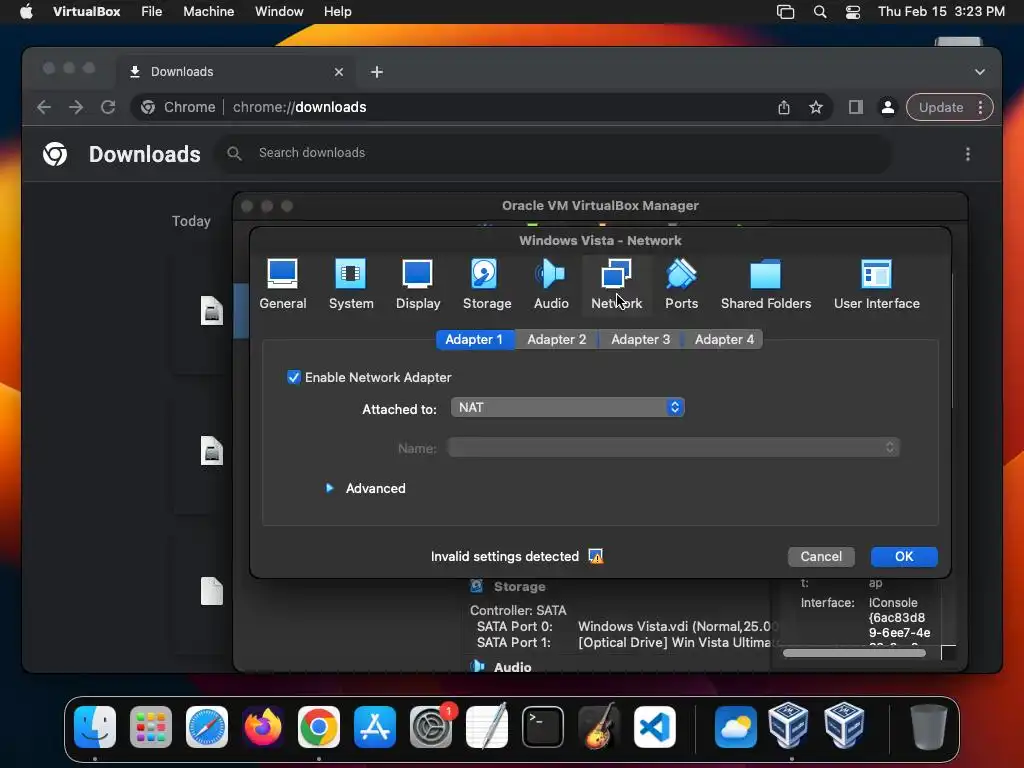This screenshot has height=768, width=1024.
Task: Open the Chrome tab search chevron
Action: [x=980, y=72]
